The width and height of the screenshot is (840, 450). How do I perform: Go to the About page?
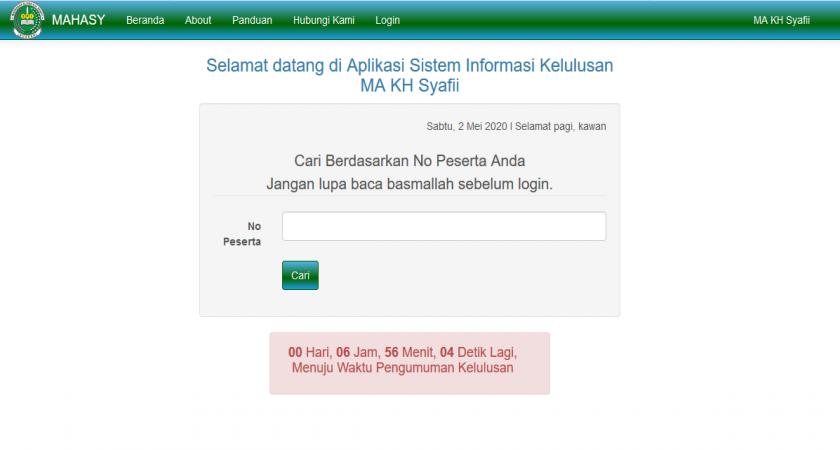198,20
